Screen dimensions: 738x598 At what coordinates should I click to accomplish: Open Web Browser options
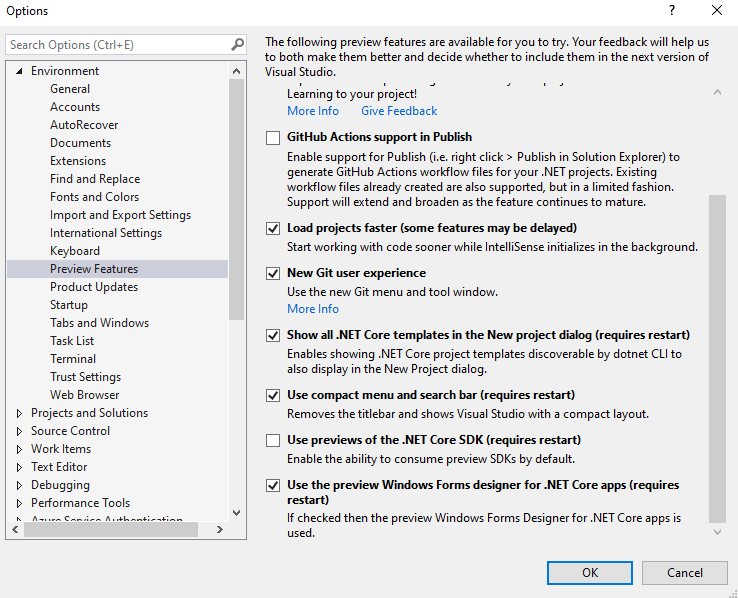tap(85, 395)
